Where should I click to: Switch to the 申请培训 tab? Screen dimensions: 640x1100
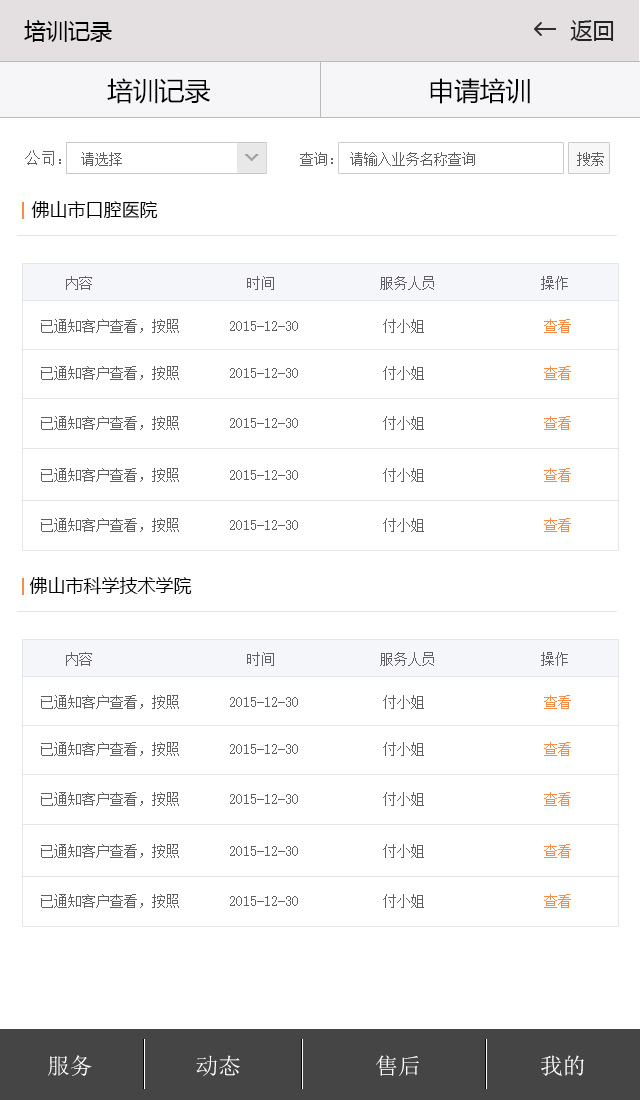click(x=480, y=91)
